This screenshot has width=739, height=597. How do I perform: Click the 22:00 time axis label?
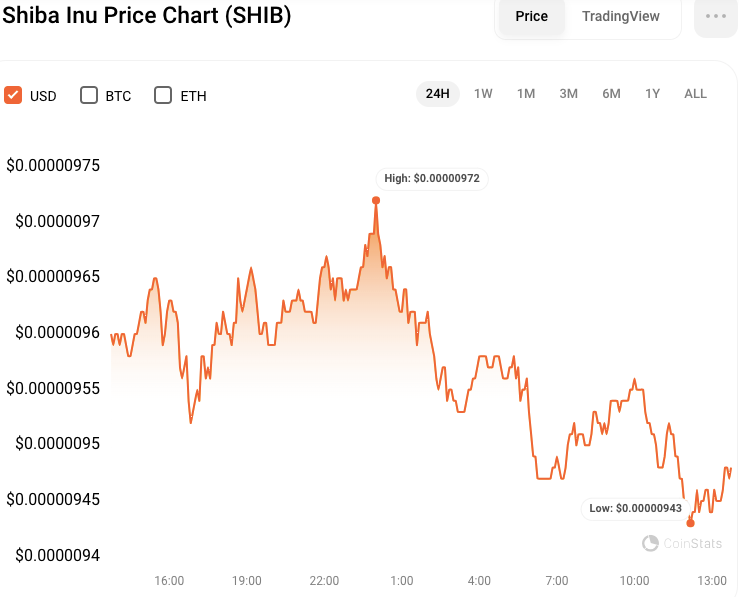(324, 580)
